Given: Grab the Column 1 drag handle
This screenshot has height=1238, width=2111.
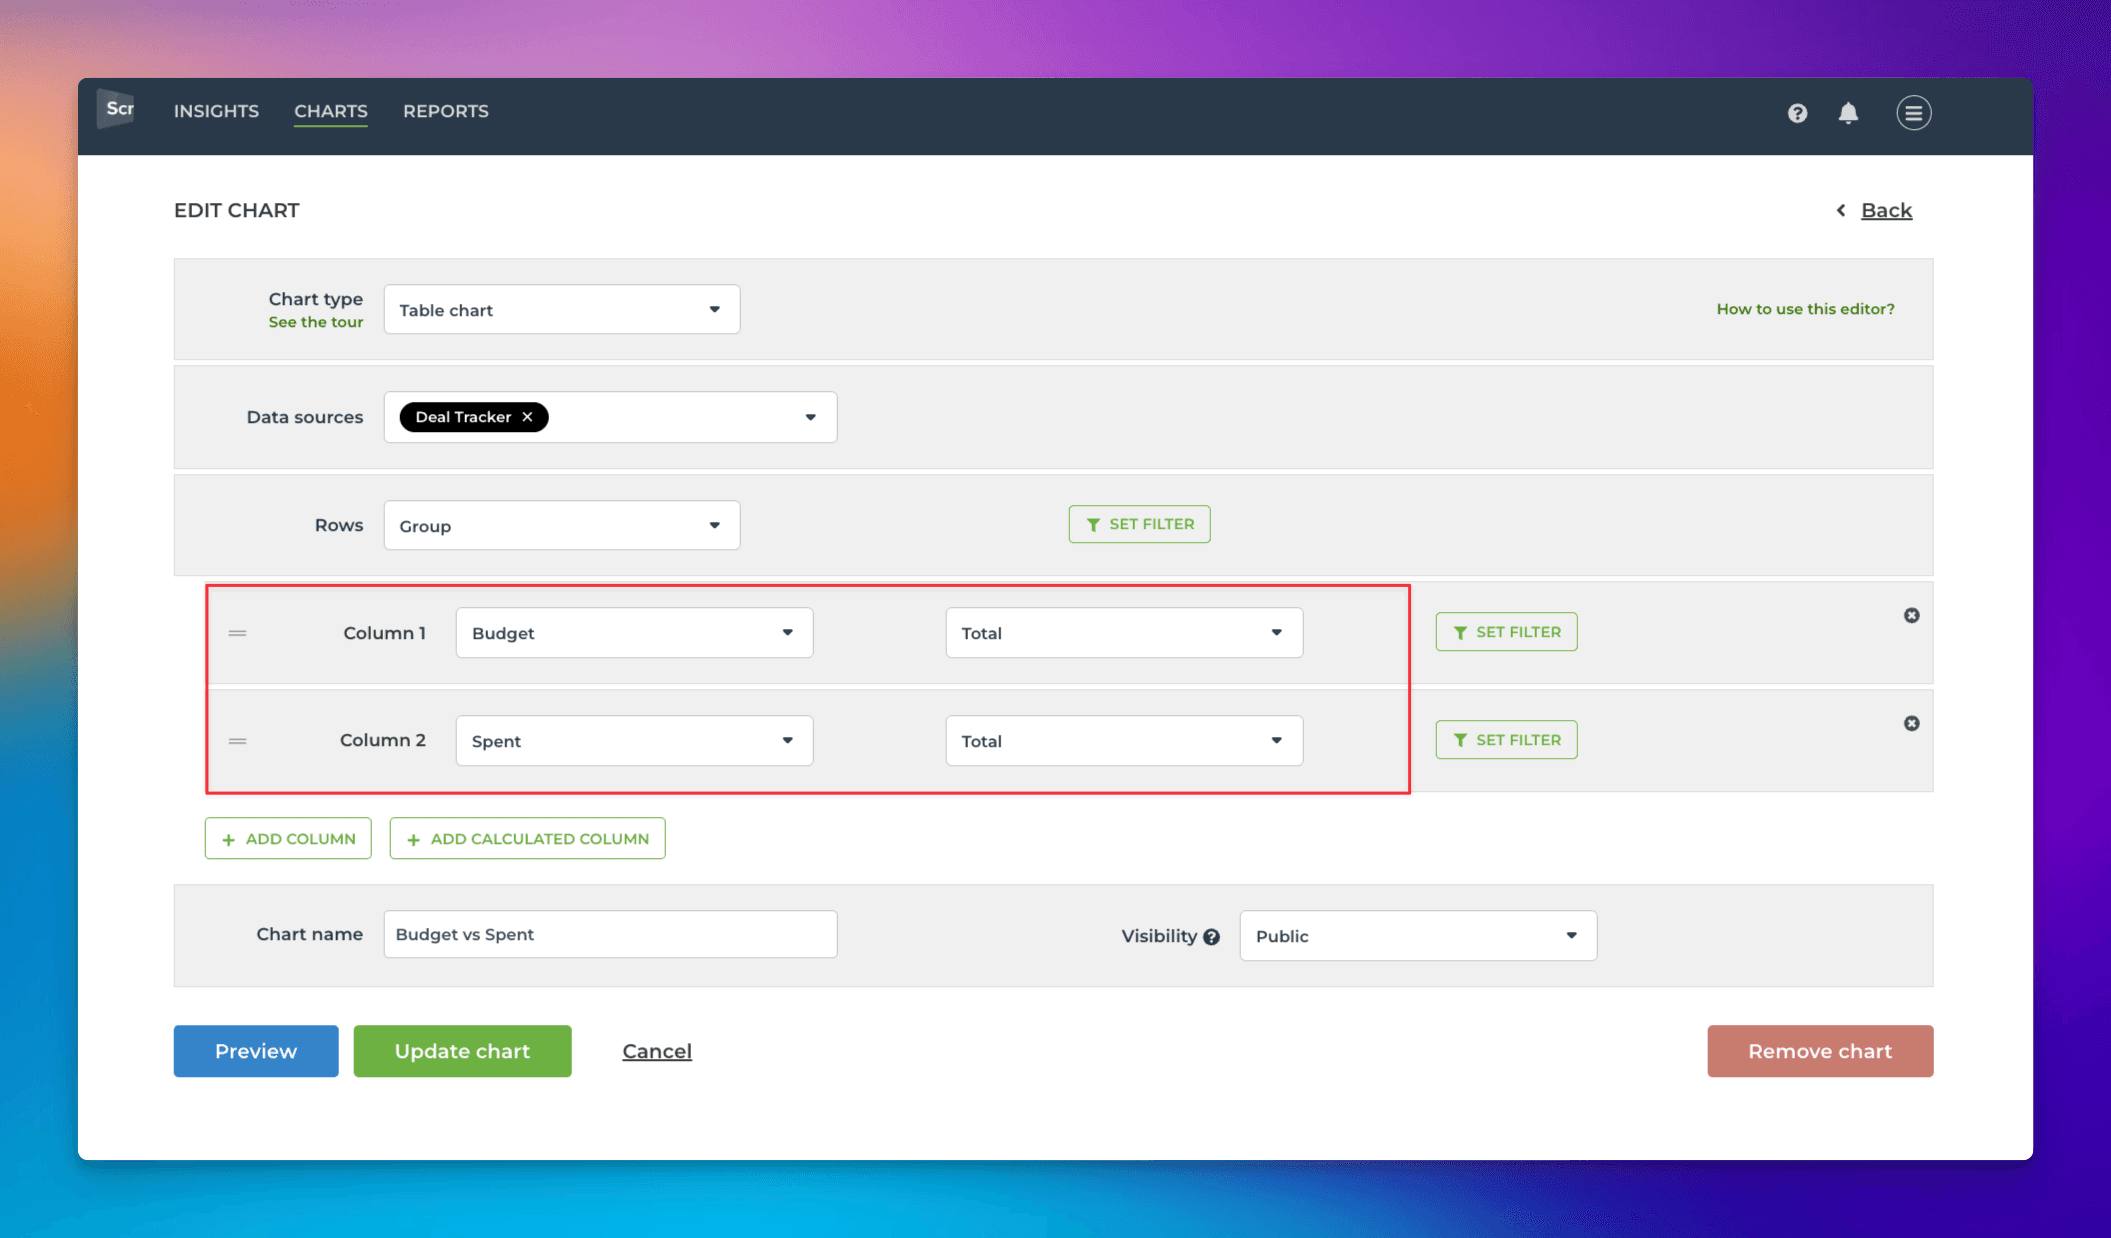Looking at the screenshot, I should point(237,633).
